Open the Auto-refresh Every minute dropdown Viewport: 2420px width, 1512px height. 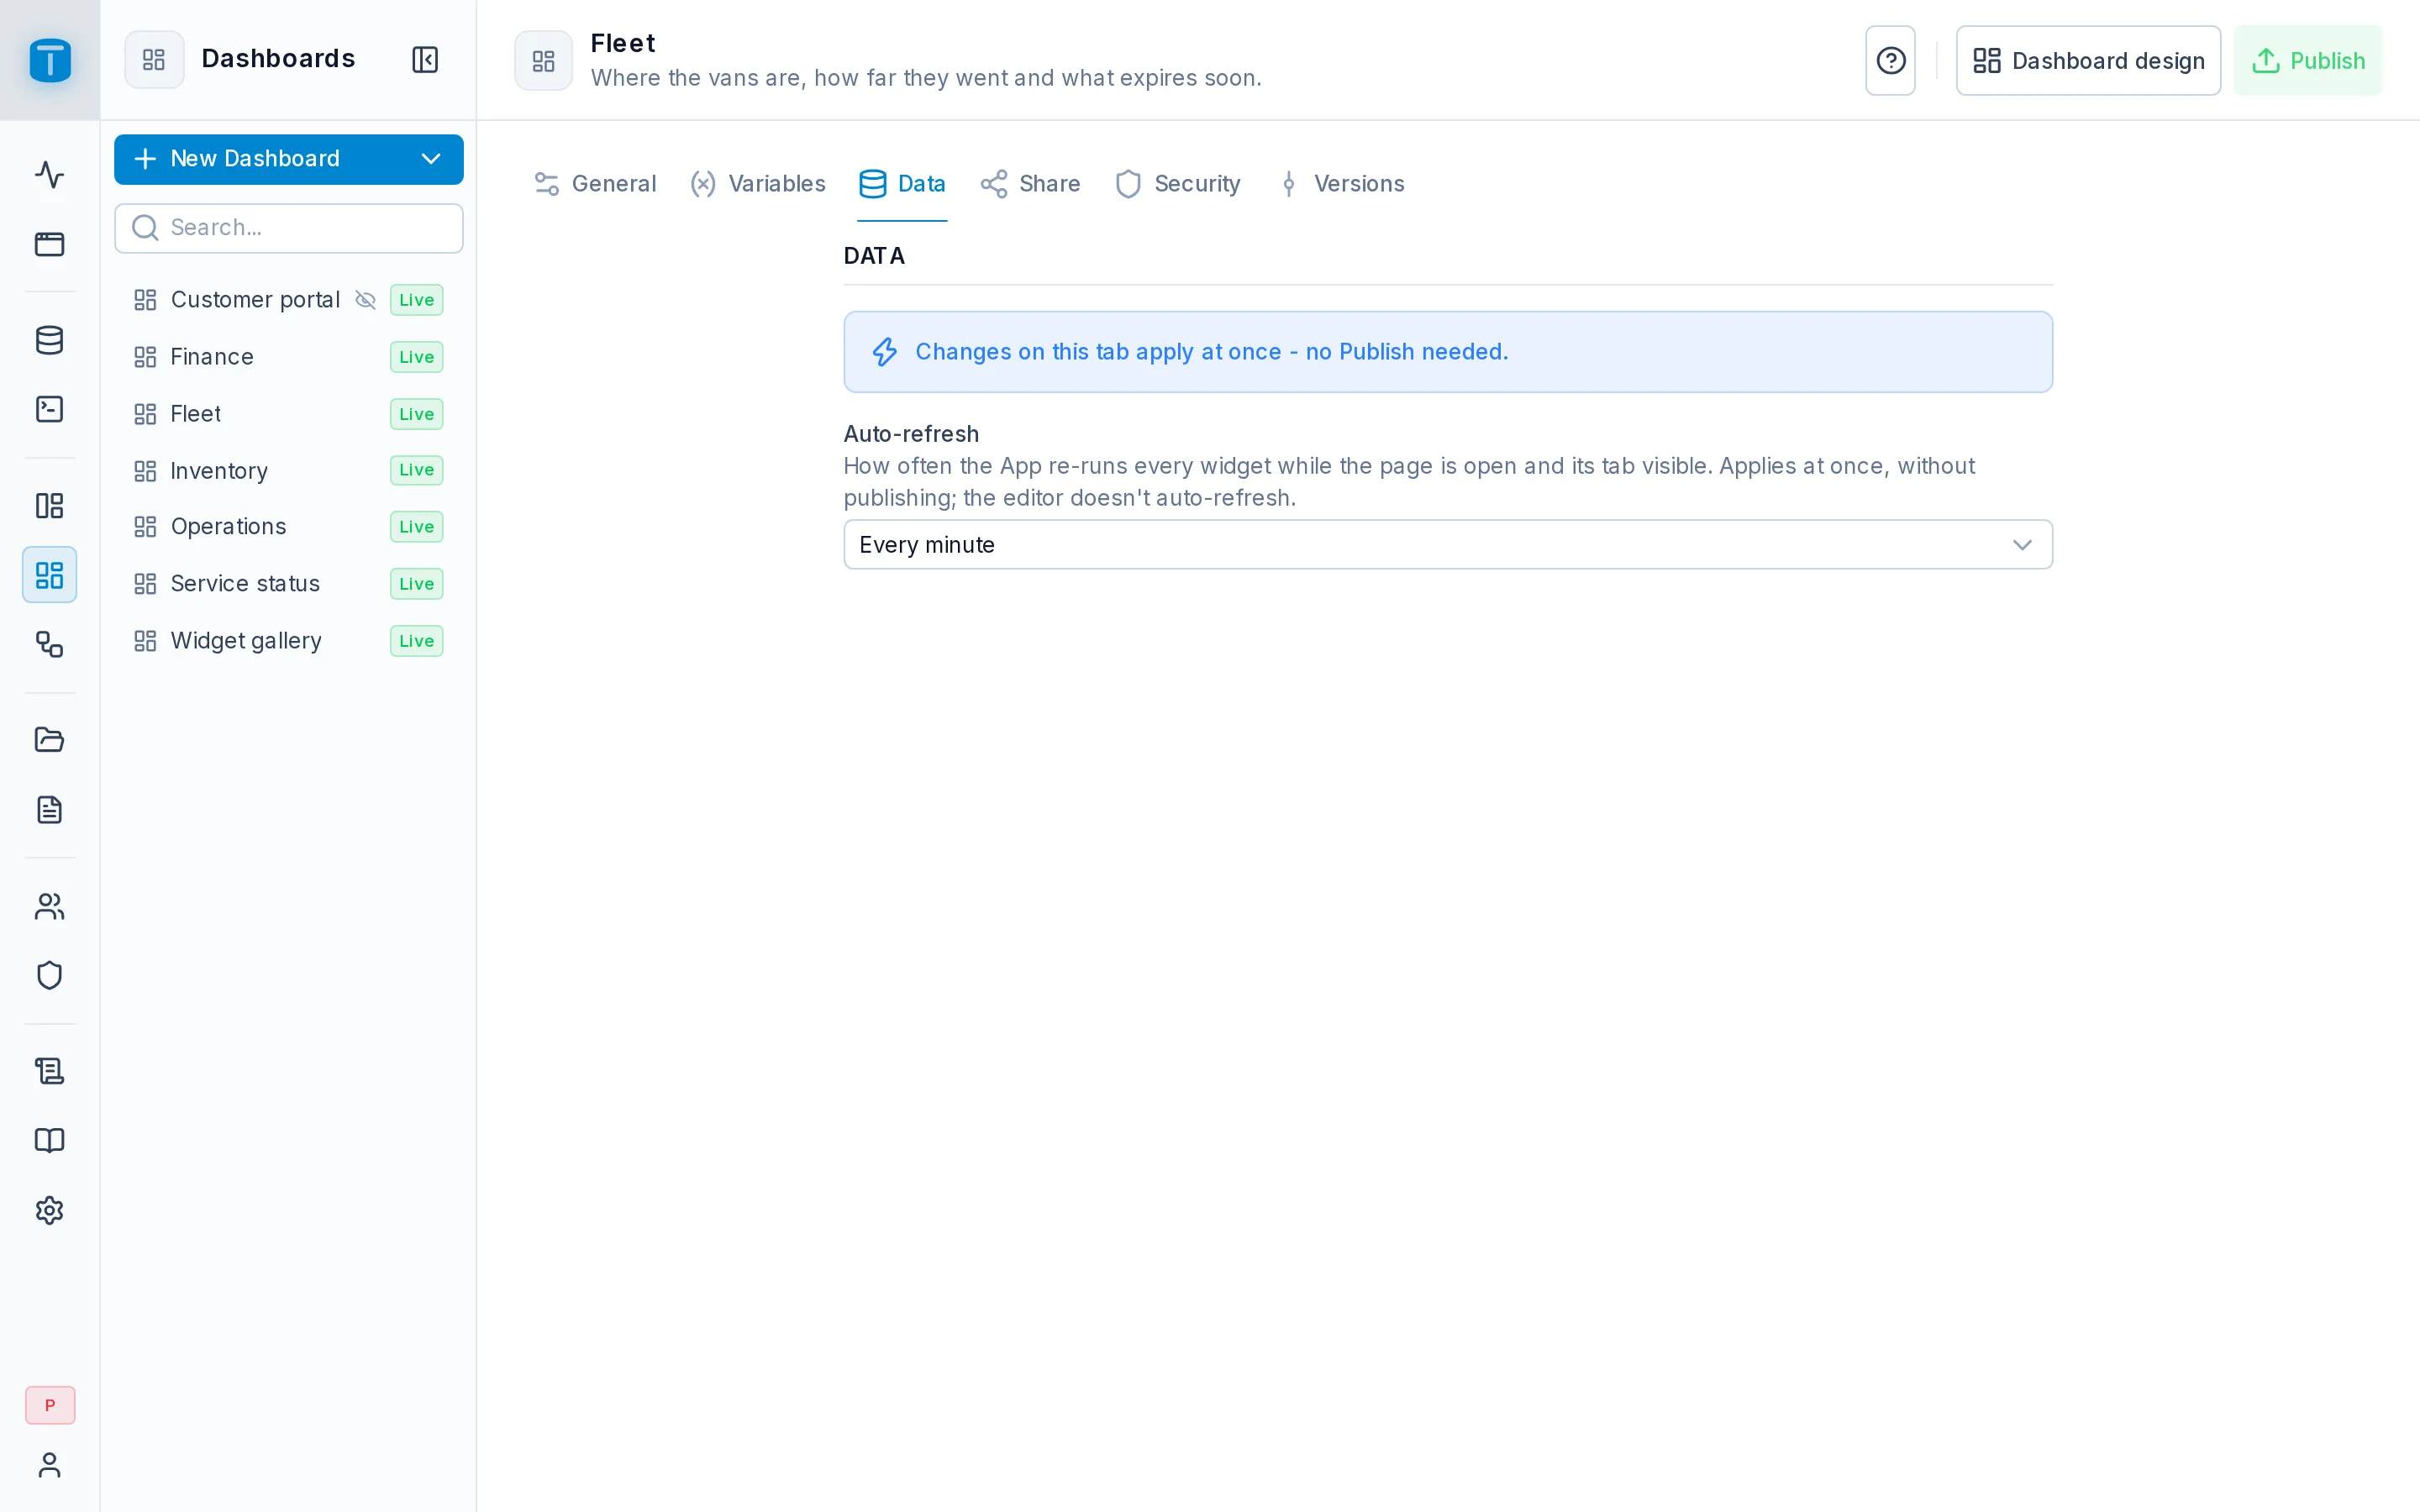1448,545
